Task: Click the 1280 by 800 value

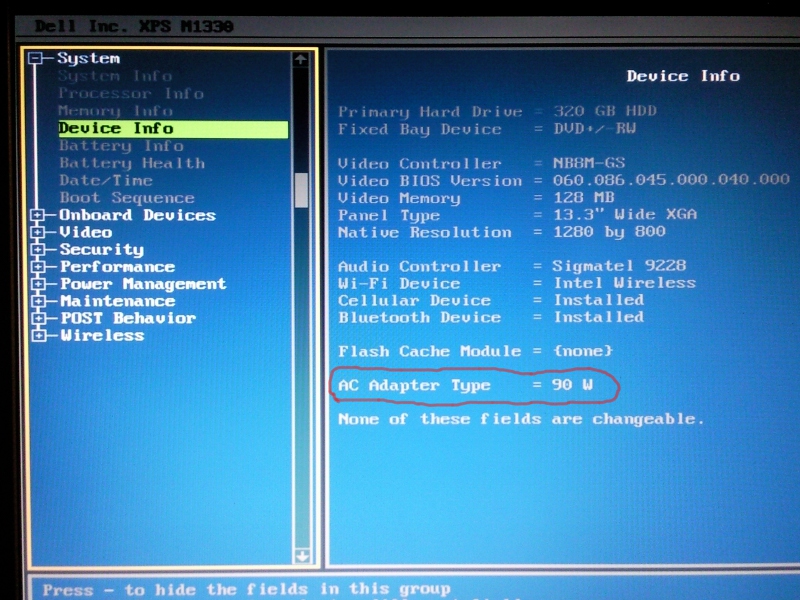Action: click(610, 232)
